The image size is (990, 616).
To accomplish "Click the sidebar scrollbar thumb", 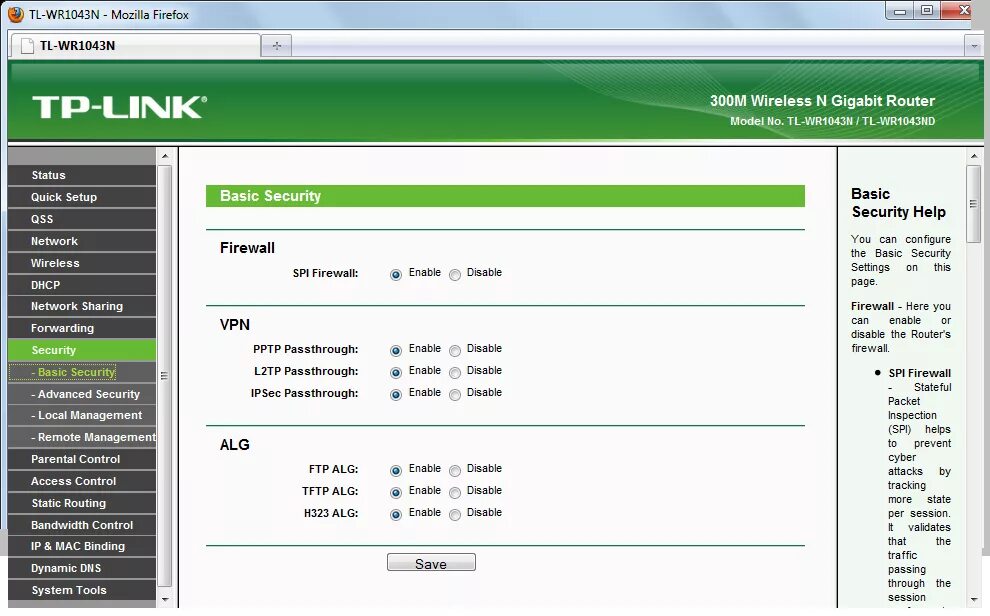I will click(165, 376).
